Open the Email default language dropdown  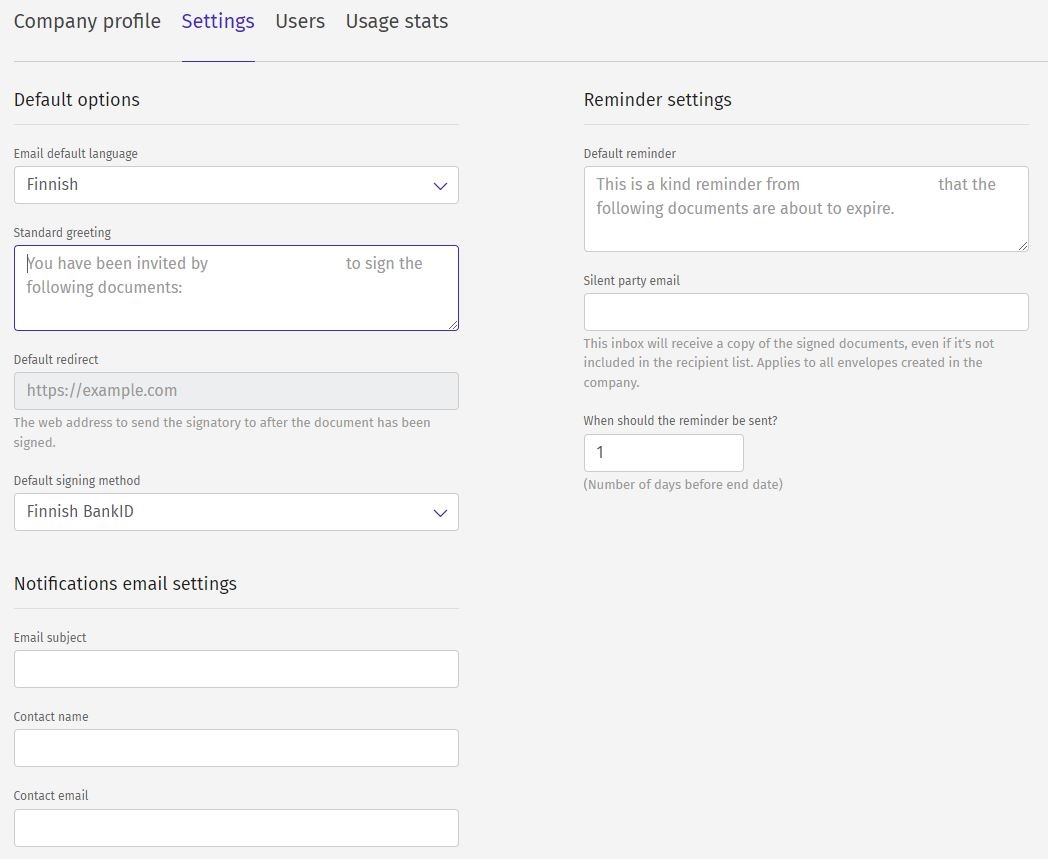[x=236, y=185]
